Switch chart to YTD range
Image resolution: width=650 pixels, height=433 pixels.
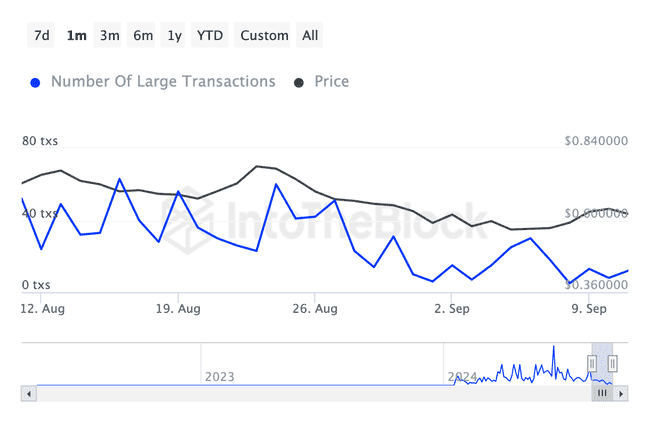[x=210, y=36]
